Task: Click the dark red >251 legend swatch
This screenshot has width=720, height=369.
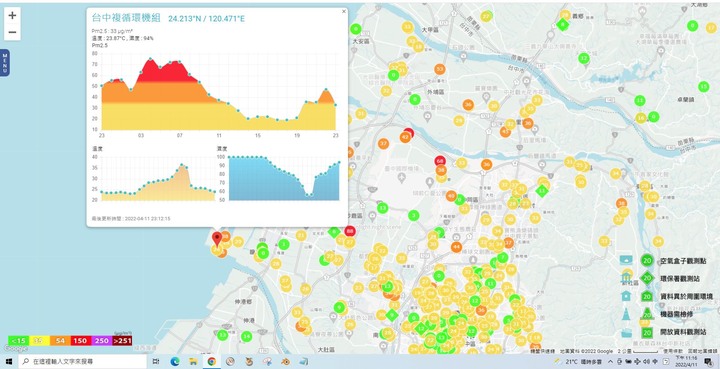Action: coord(122,341)
